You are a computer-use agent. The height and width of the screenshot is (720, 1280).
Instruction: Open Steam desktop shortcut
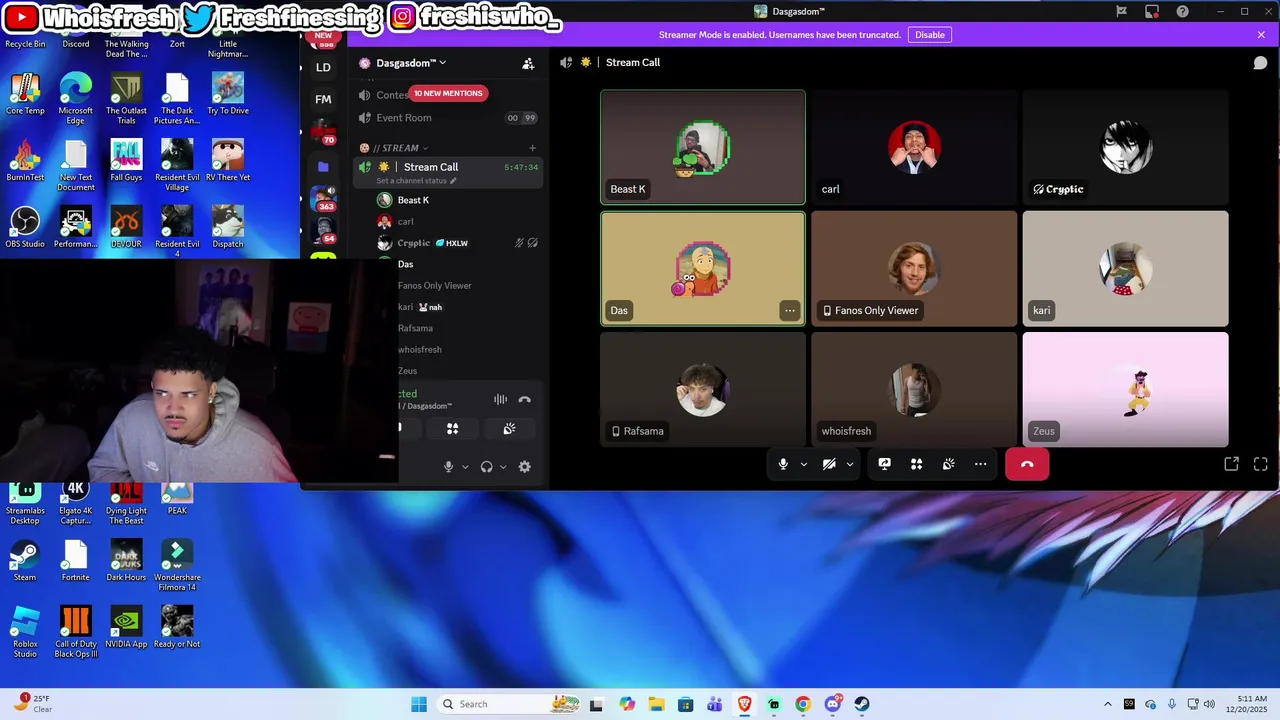[x=25, y=560]
